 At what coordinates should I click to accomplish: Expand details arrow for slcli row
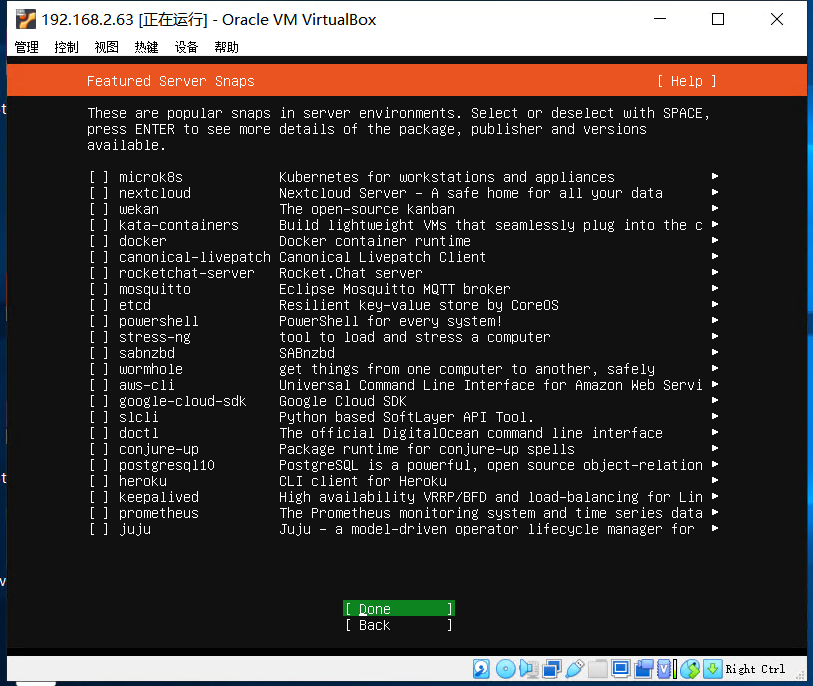tap(715, 416)
